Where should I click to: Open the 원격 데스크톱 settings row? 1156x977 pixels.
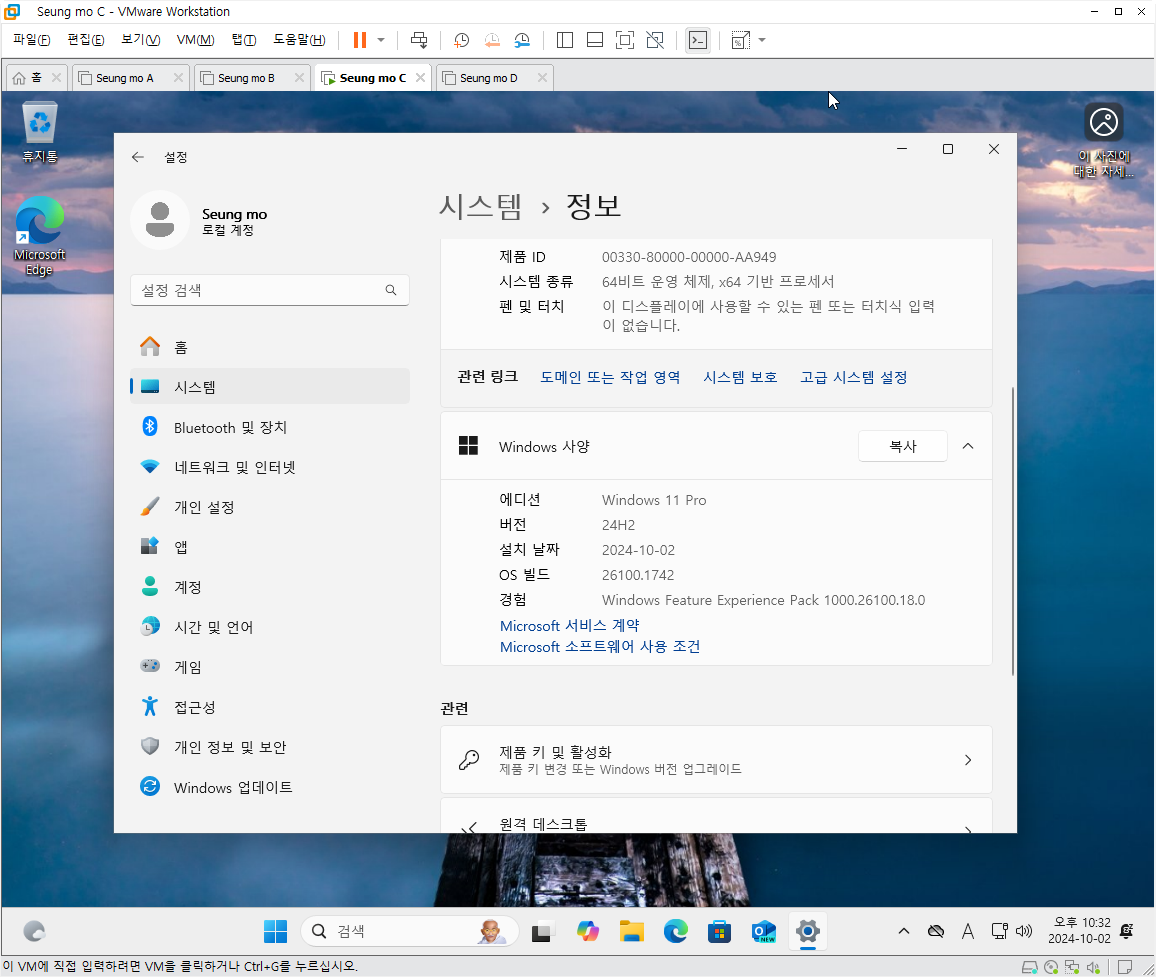(x=716, y=818)
